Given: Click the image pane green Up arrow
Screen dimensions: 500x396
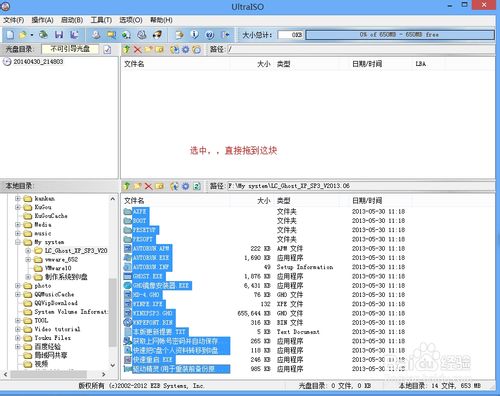Looking at the screenshot, I should (x=126, y=50).
